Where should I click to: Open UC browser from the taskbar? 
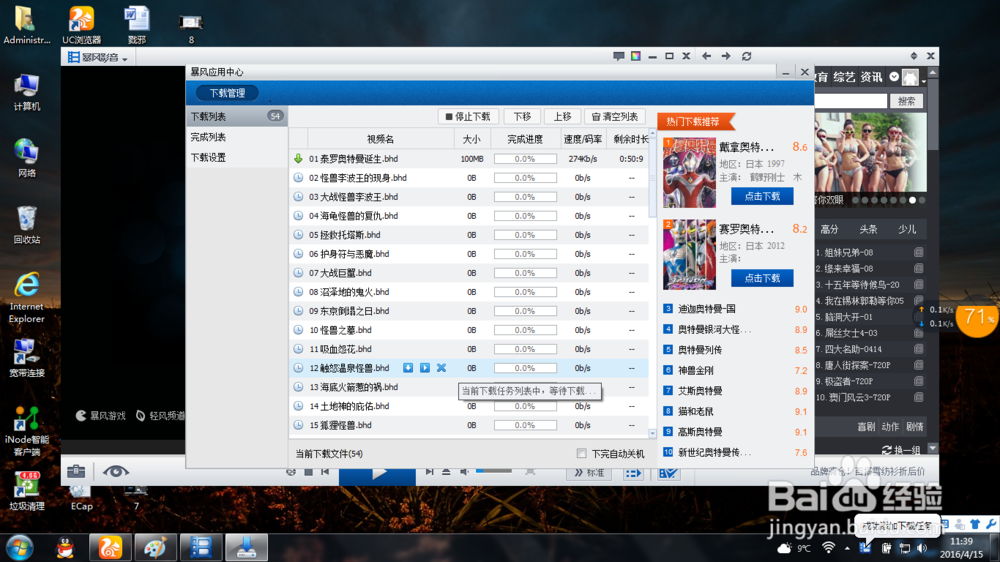[110, 548]
